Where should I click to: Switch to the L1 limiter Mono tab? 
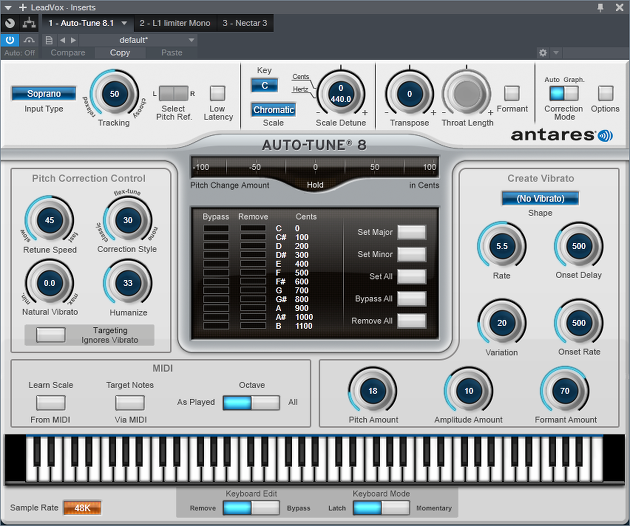pyautogui.click(x=175, y=23)
